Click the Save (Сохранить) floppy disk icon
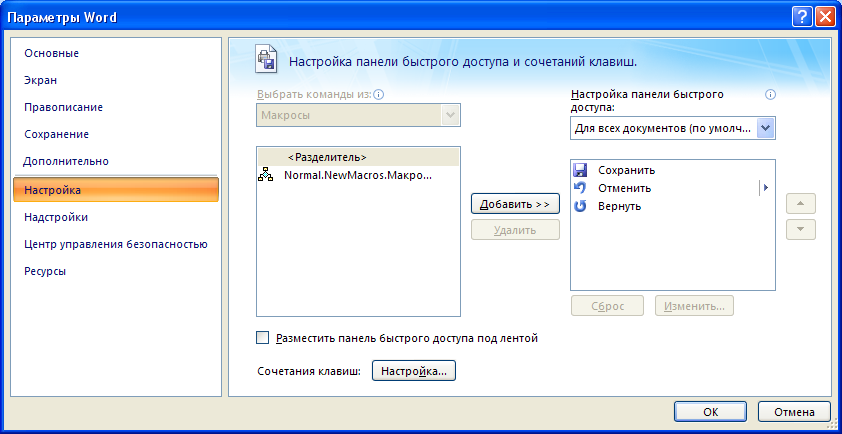The width and height of the screenshot is (842, 434). coord(580,170)
